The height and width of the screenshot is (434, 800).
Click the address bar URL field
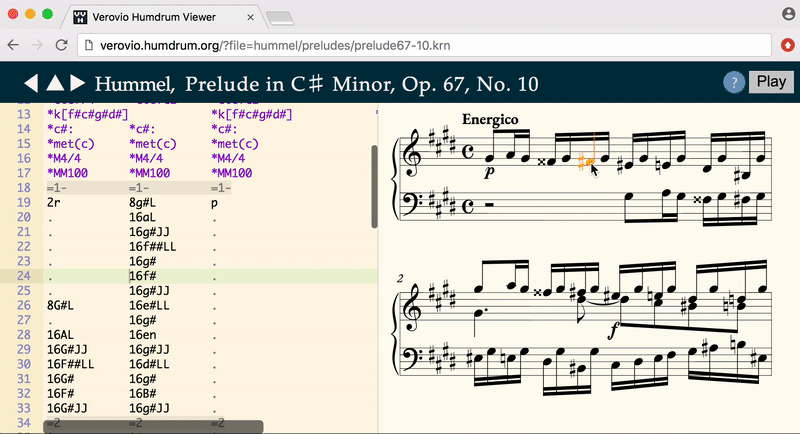pyautogui.click(x=424, y=45)
